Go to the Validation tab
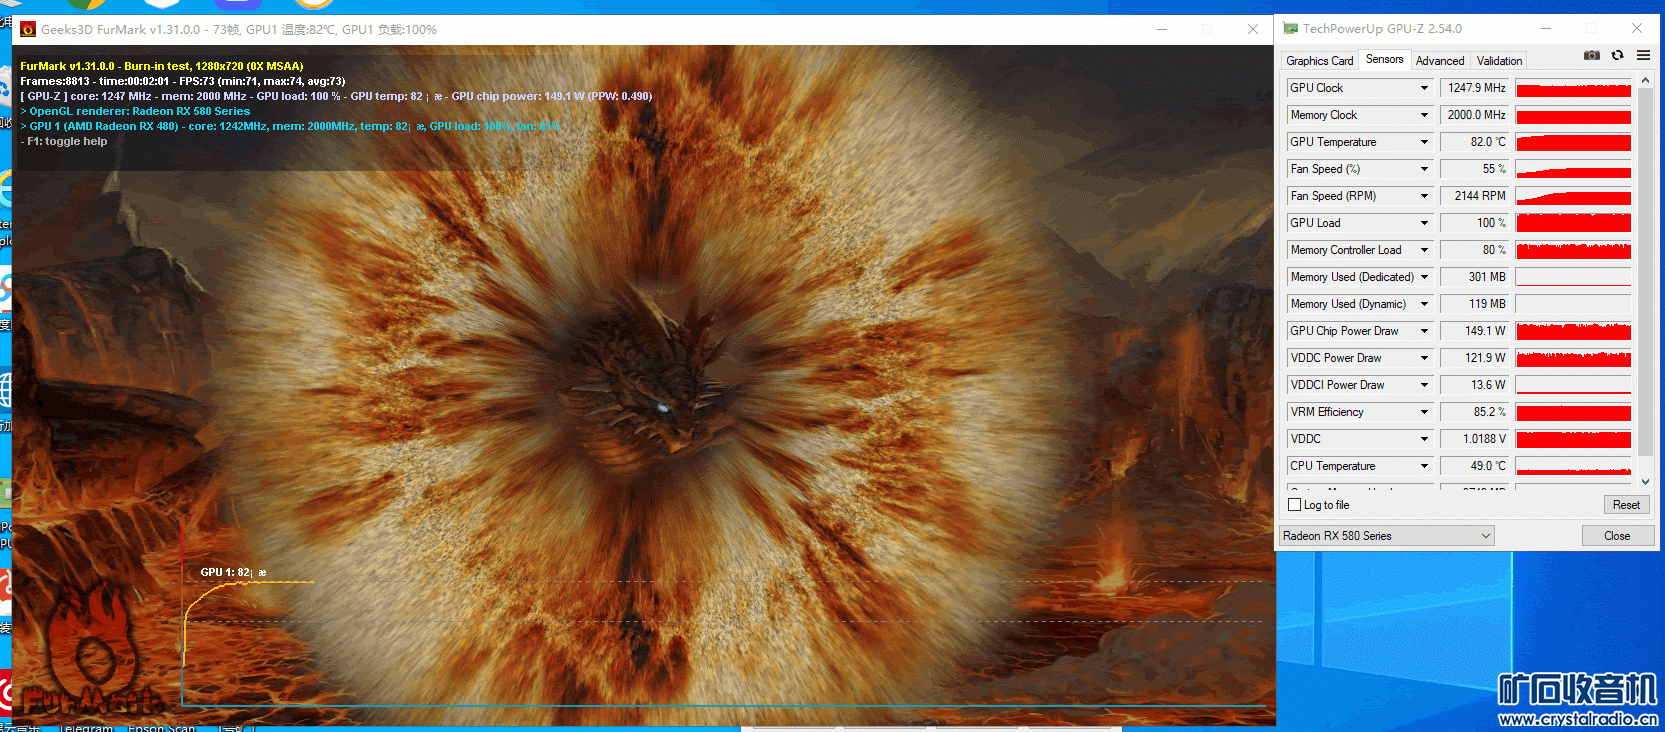This screenshot has height=732, width=1665. (x=1499, y=61)
